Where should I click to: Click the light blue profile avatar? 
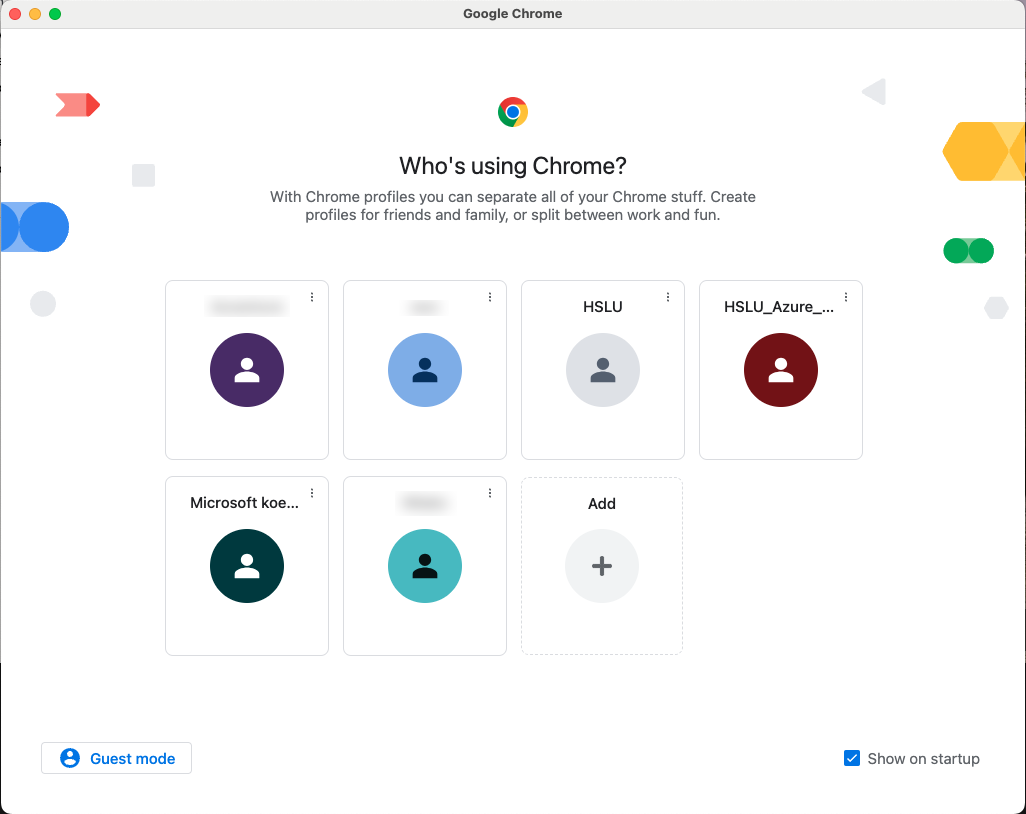click(425, 370)
